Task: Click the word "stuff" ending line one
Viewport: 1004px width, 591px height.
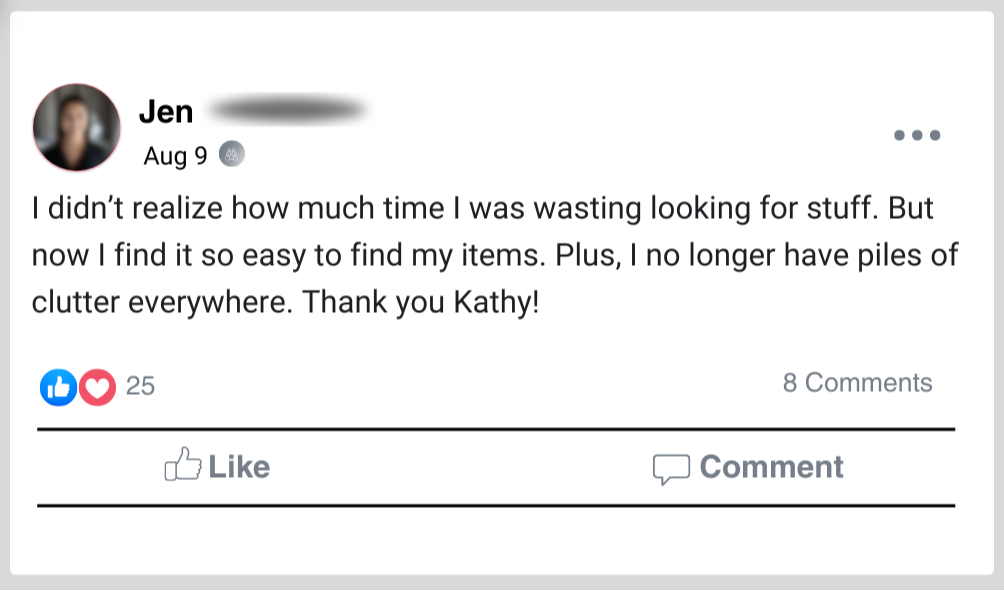Action: coord(820,209)
